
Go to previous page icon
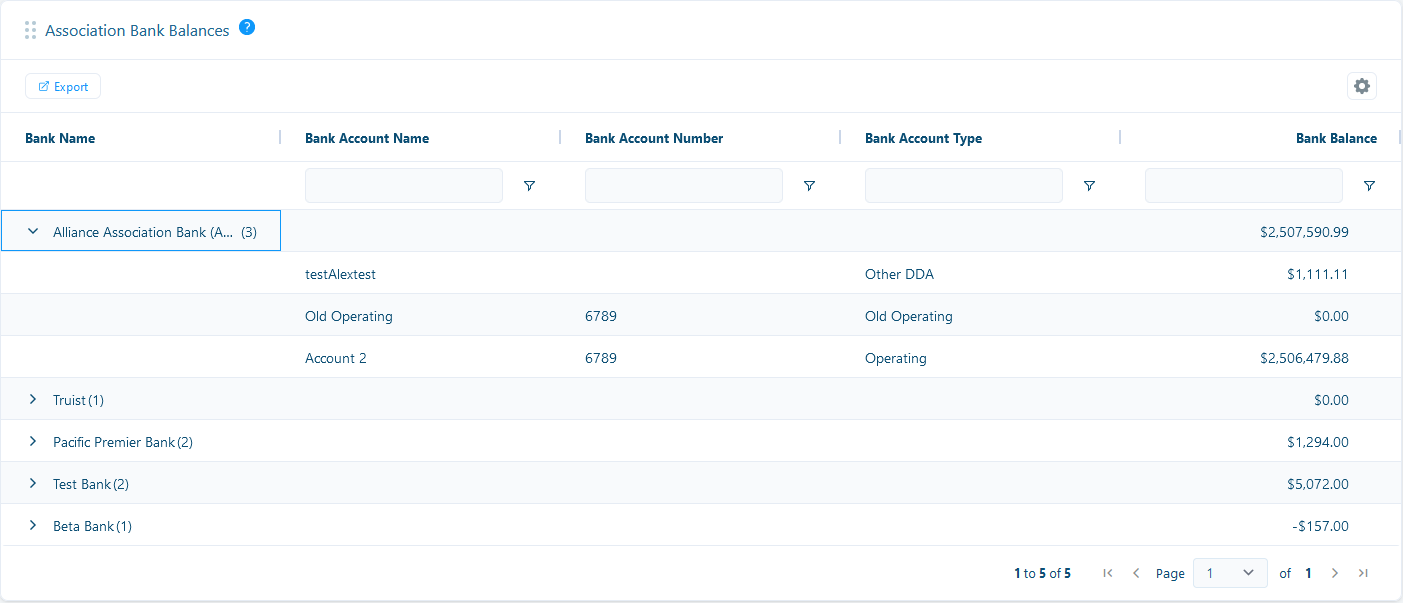pos(1136,573)
